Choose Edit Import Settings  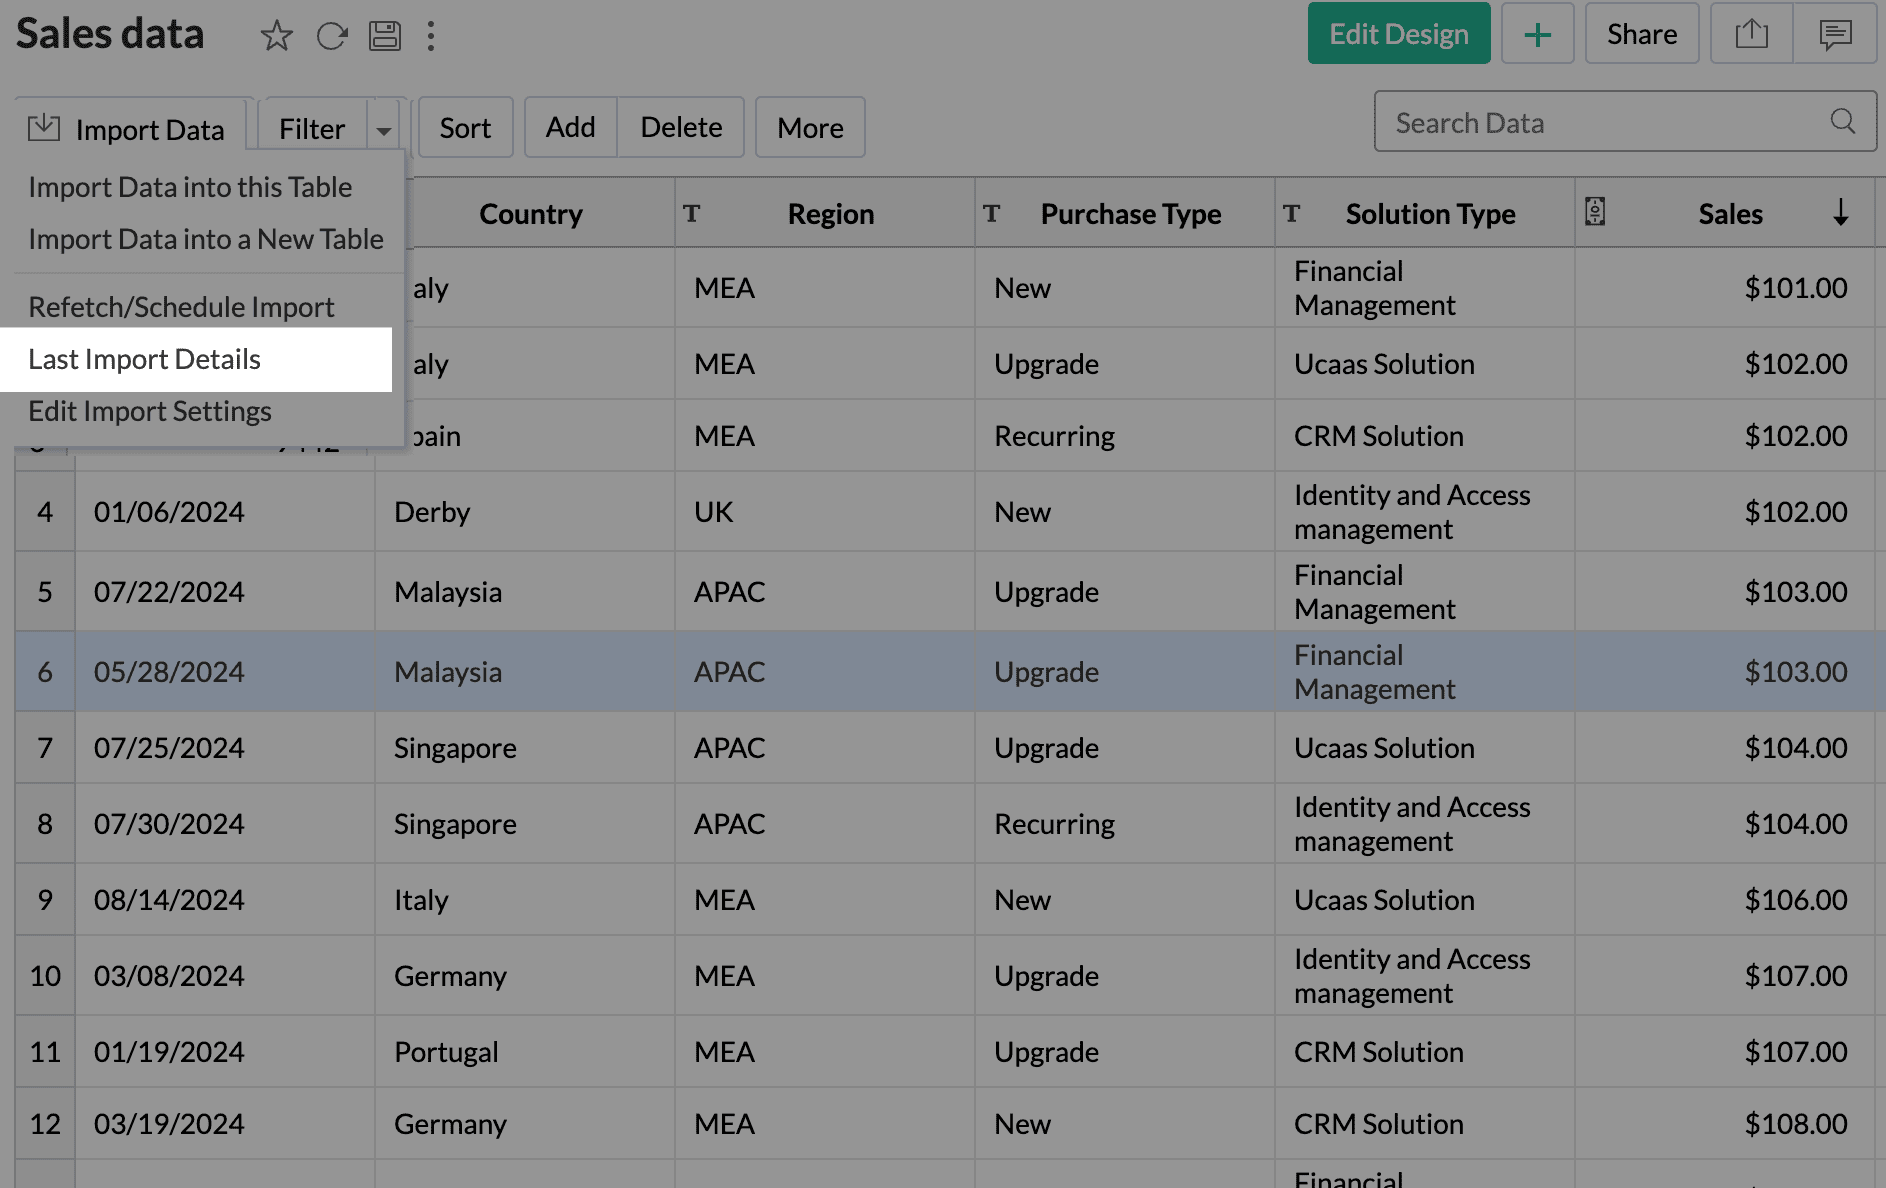click(x=150, y=411)
